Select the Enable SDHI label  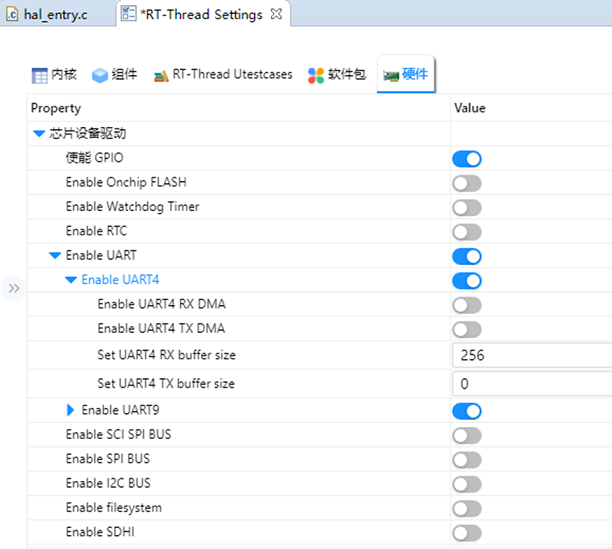[100, 532]
